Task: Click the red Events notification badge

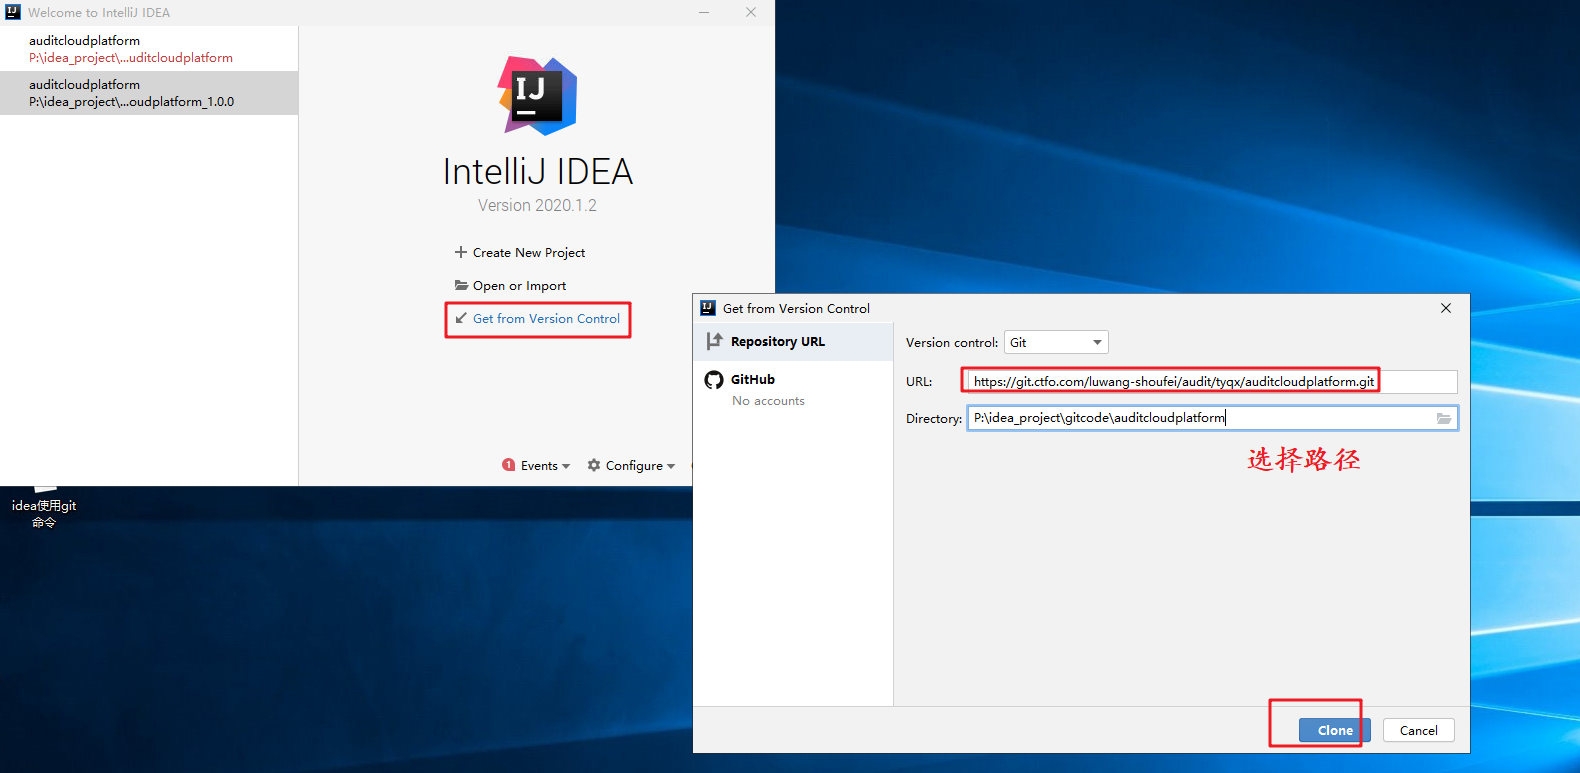Action: tap(508, 465)
